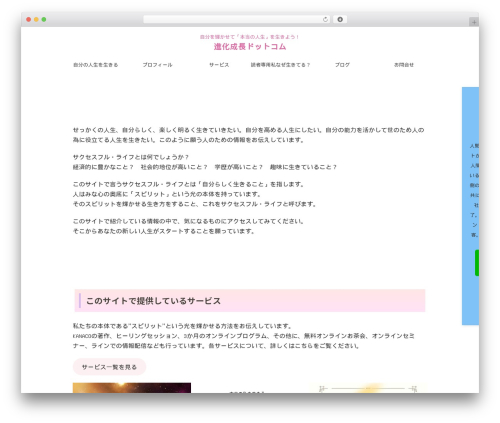Open the サービス menu item
This screenshot has width=500, height=423.
[x=219, y=65]
